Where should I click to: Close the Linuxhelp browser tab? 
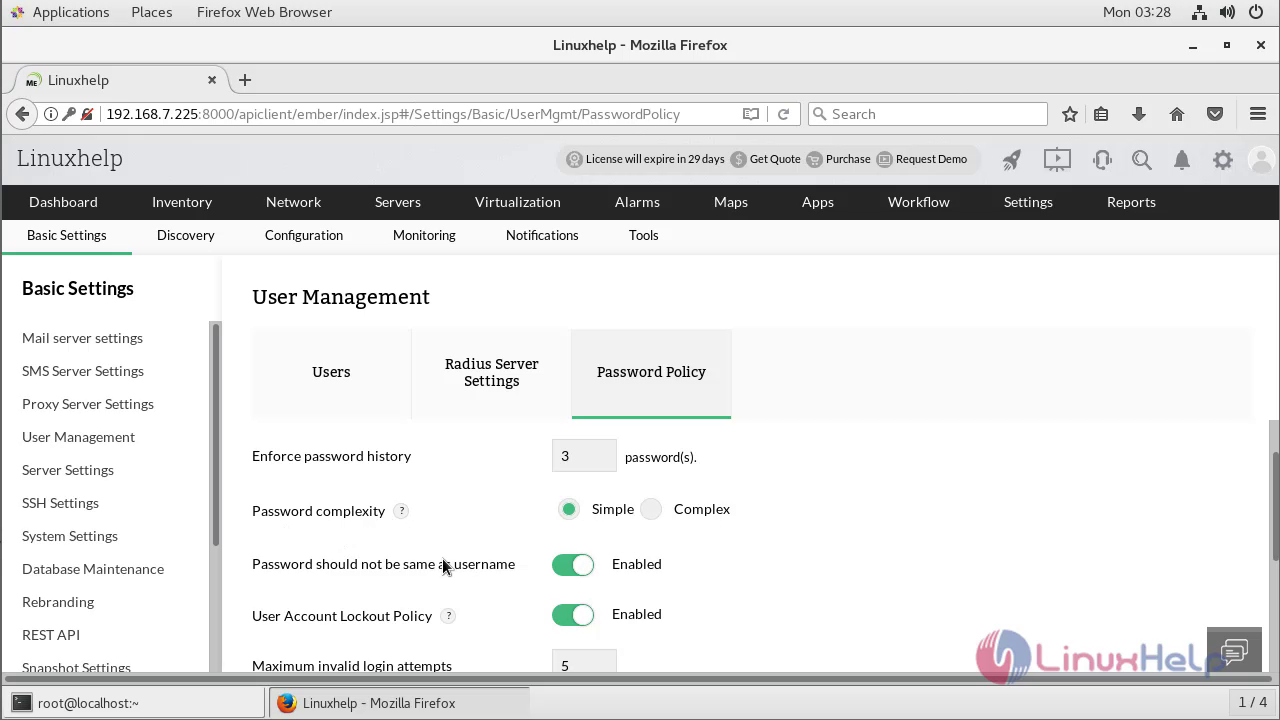click(212, 80)
